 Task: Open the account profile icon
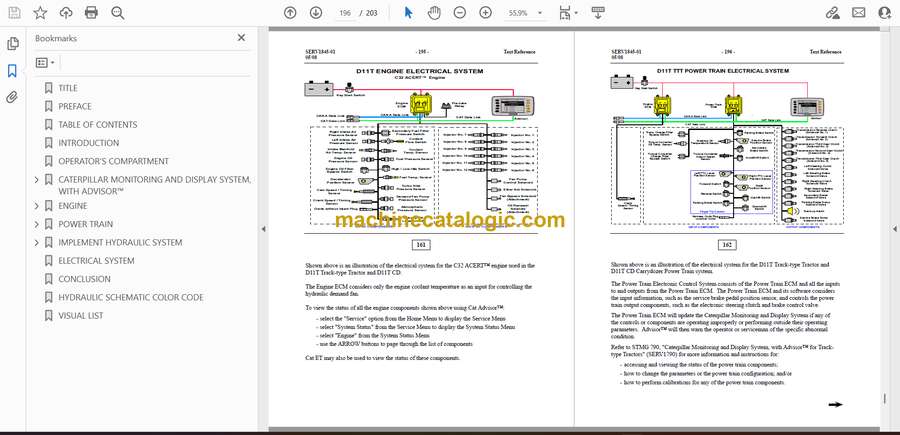[x=885, y=13]
